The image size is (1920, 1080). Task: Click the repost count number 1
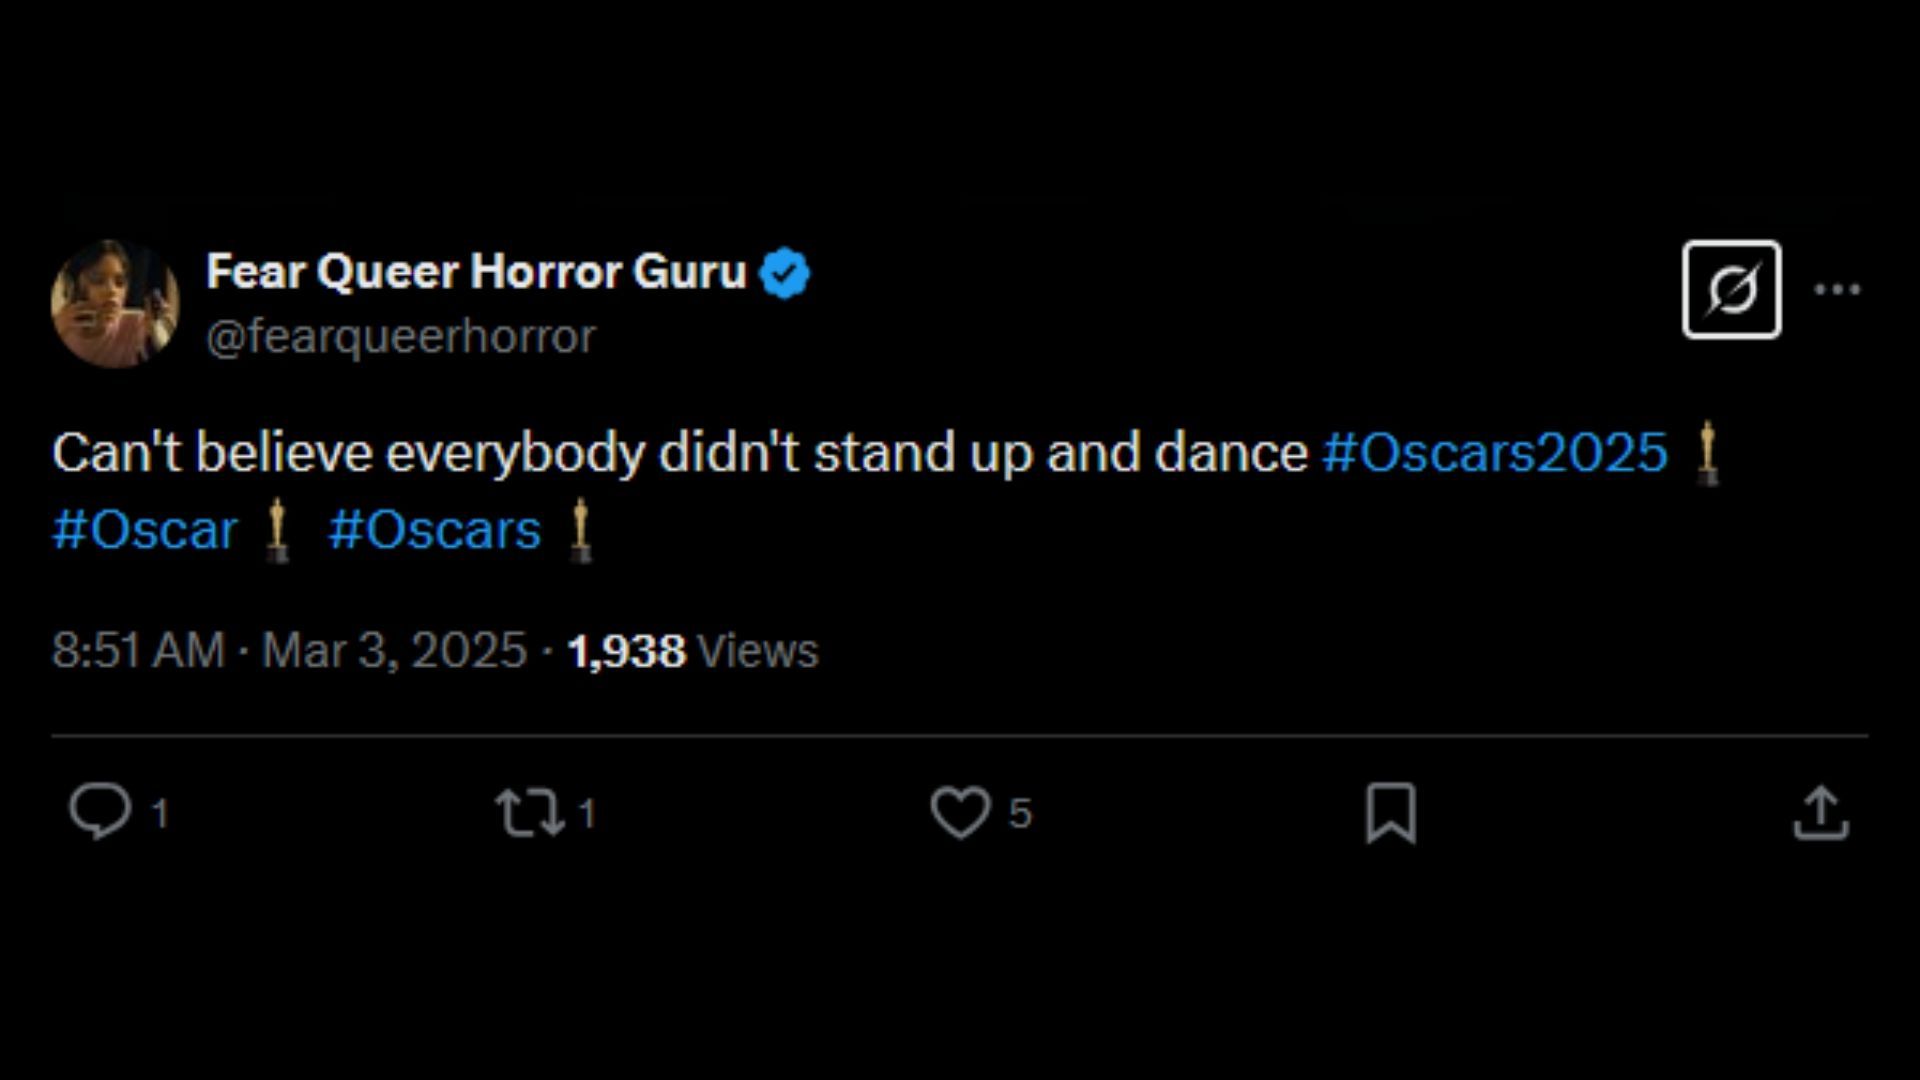[x=588, y=814]
